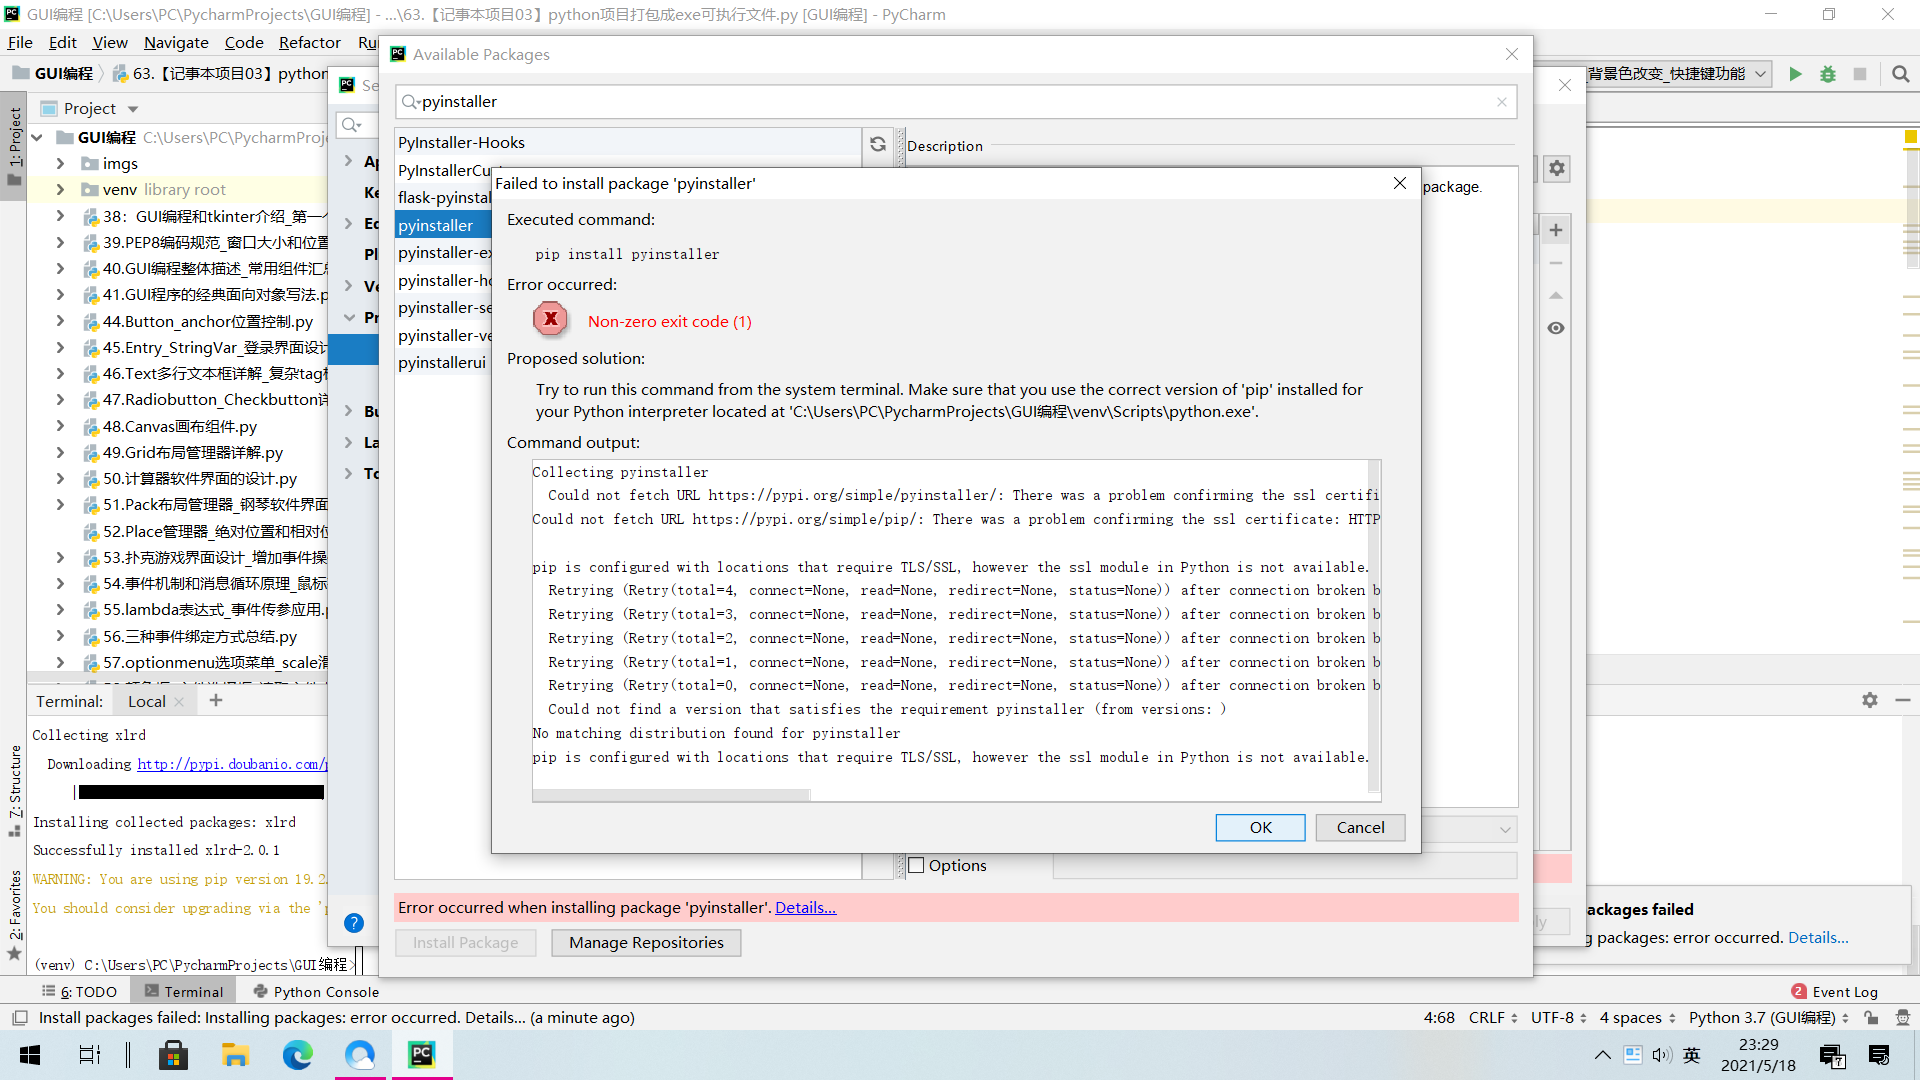Confirm error dialog with OK
Screen dimensions: 1920x1080
1260,828
